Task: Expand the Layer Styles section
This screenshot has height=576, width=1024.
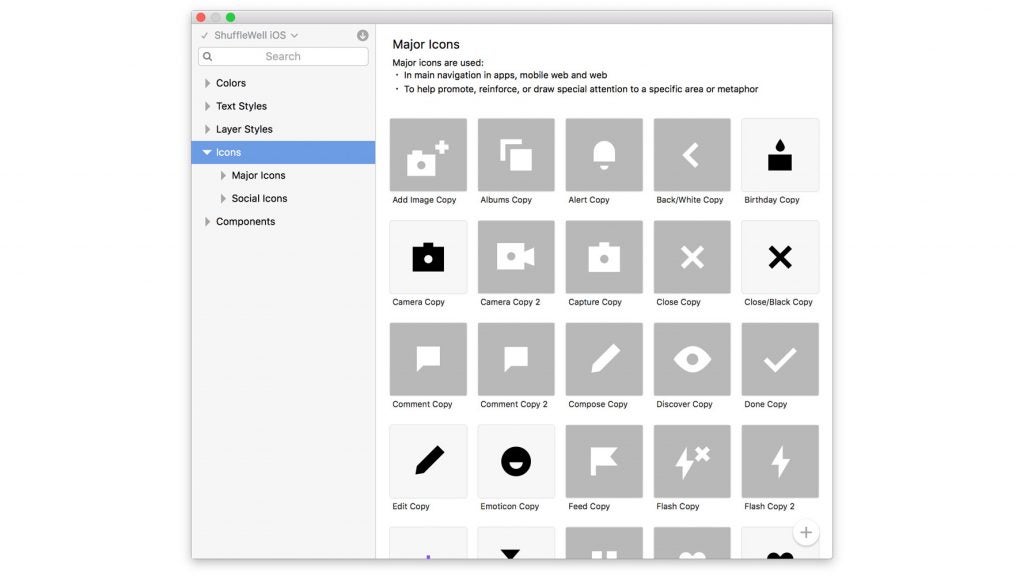Action: pos(208,129)
